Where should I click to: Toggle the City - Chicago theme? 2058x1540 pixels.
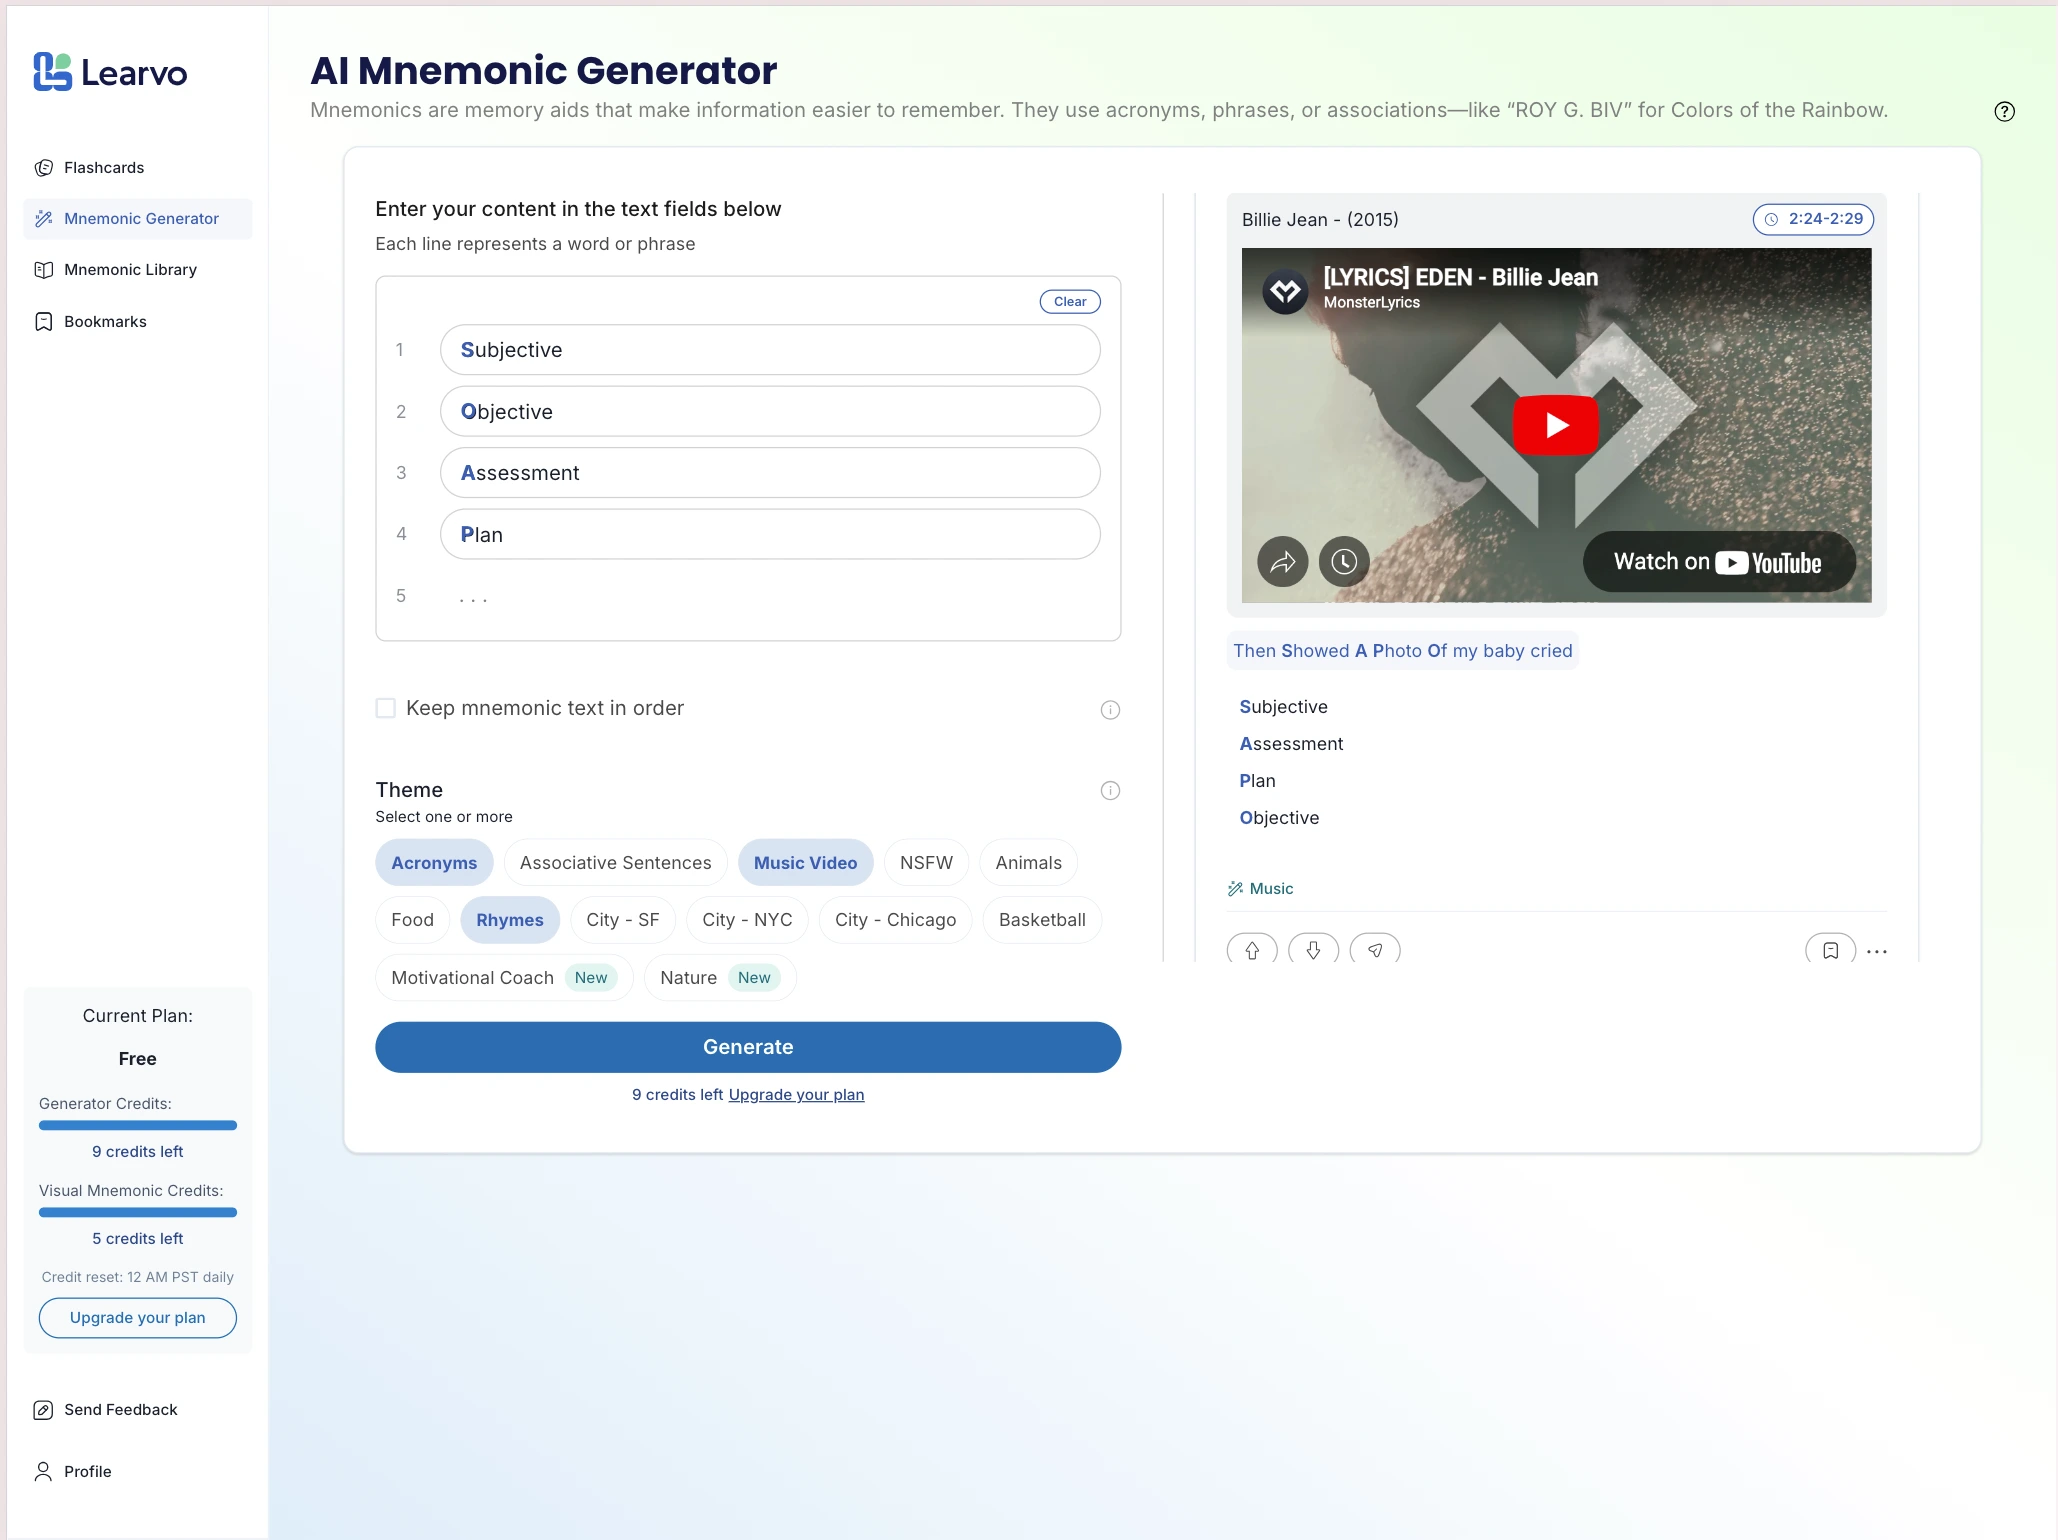(x=895, y=919)
